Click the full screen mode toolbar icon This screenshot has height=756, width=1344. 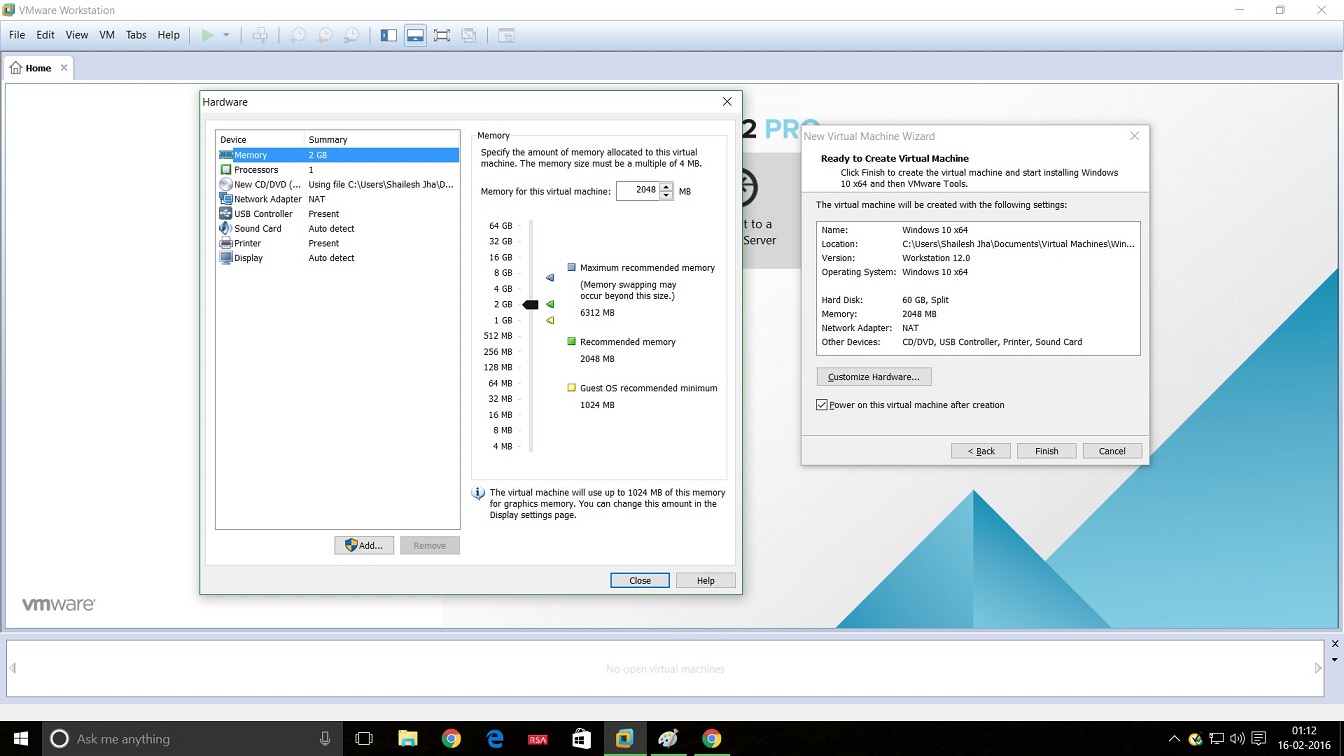click(442, 35)
